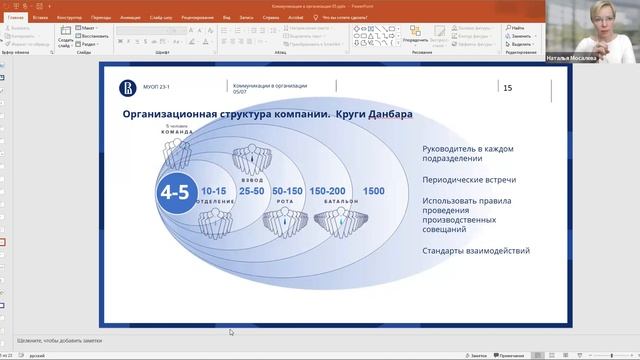Click increase font size icon

(191, 31)
